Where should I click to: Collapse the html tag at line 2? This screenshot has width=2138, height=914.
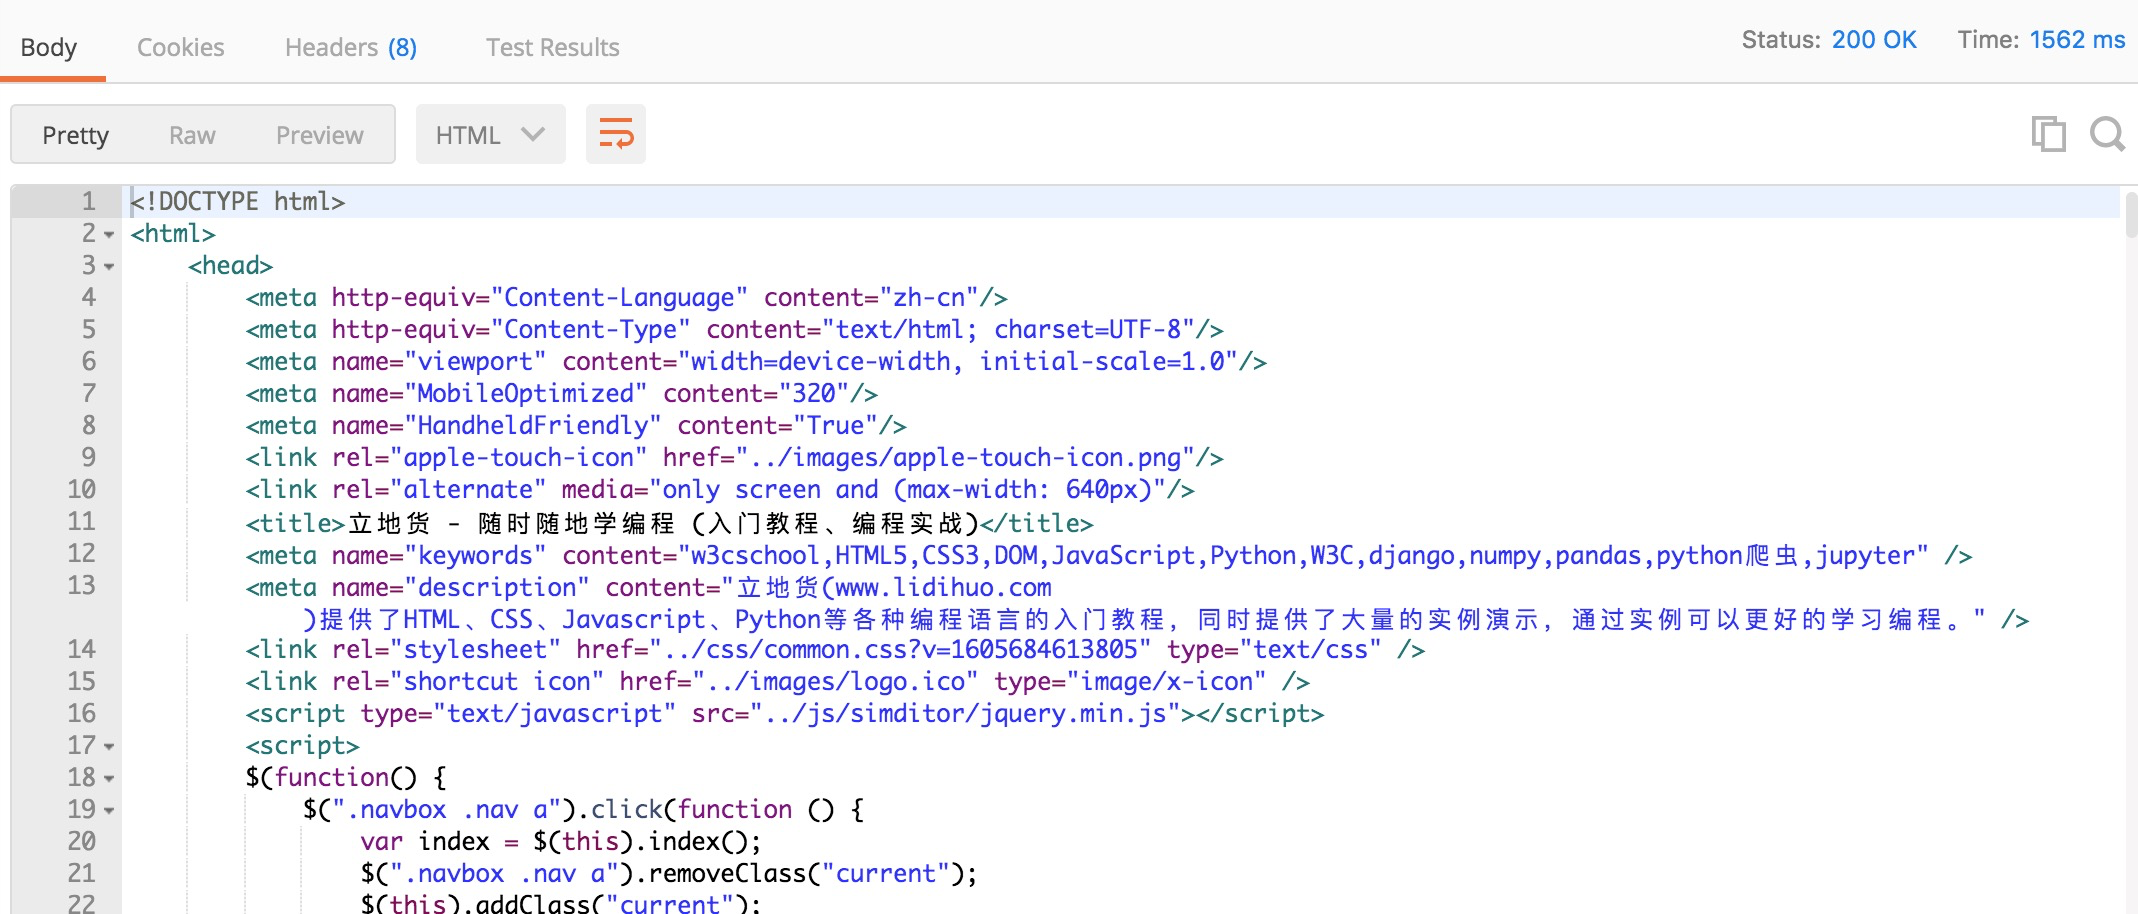(109, 235)
